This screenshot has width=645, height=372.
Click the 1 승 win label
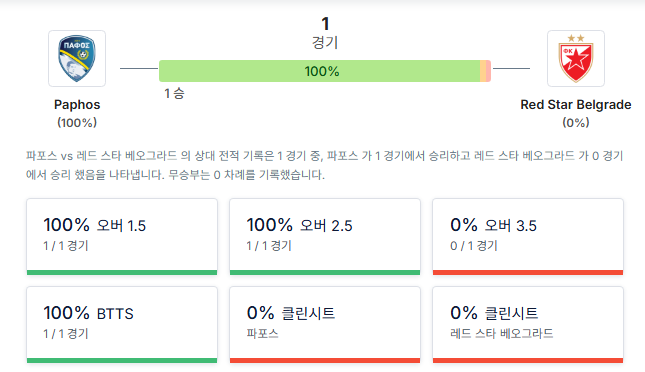click(174, 93)
